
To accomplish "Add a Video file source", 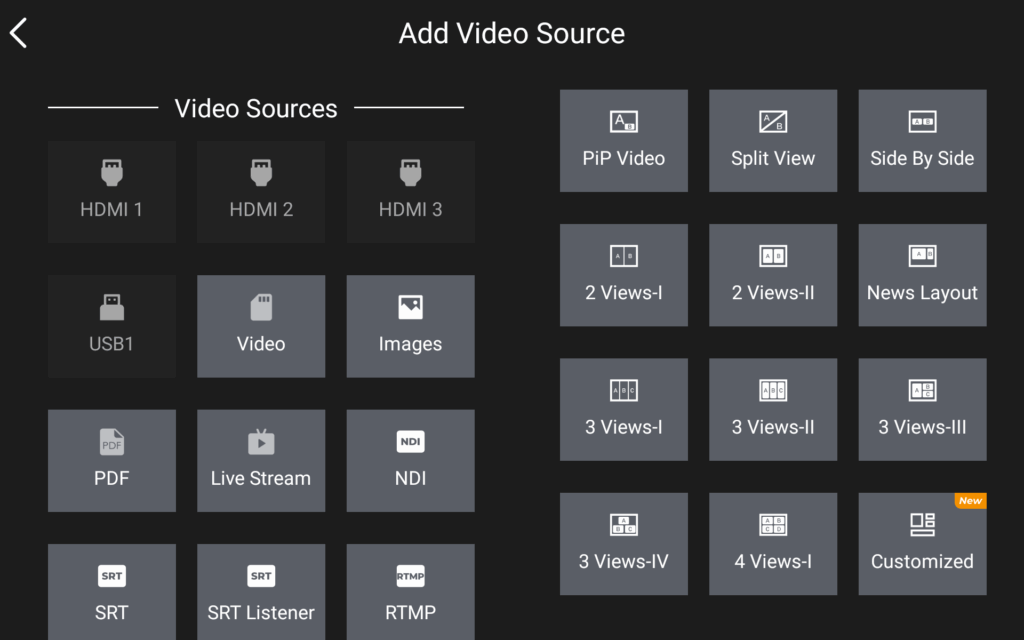I will 261,326.
